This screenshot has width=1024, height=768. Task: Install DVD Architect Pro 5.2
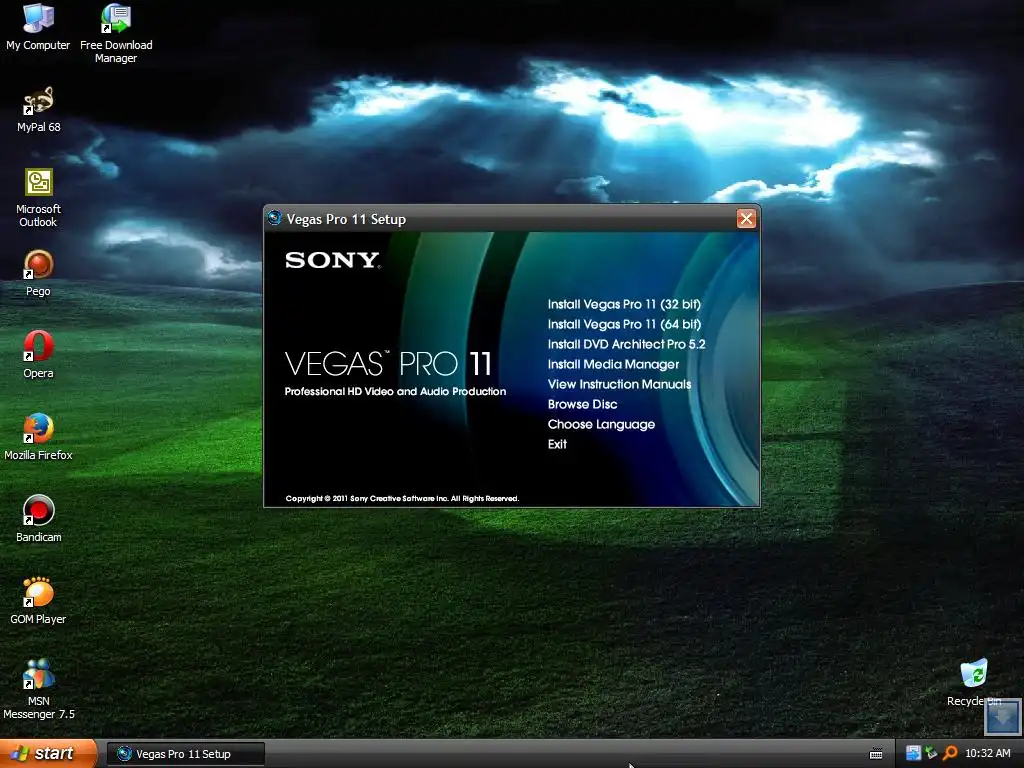pos(626,344)
